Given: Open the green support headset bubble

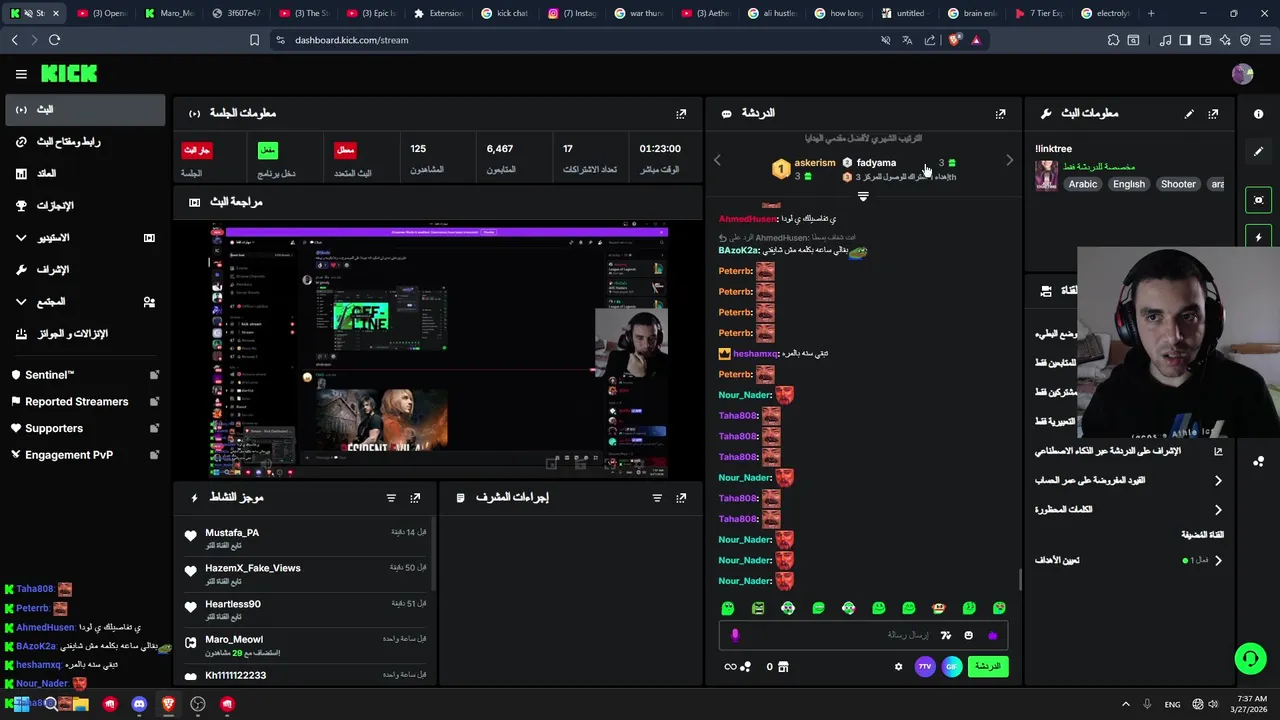Looking at the screenshot, I should (1250, 658).
